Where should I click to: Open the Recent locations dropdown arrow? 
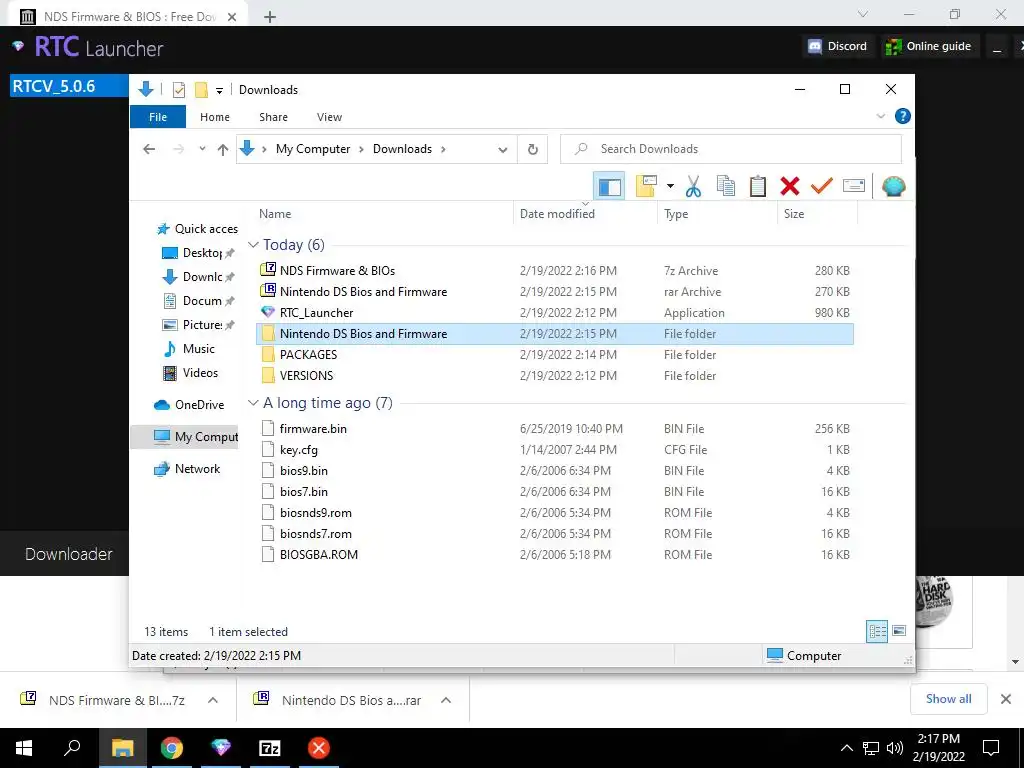tap(202, 150)
